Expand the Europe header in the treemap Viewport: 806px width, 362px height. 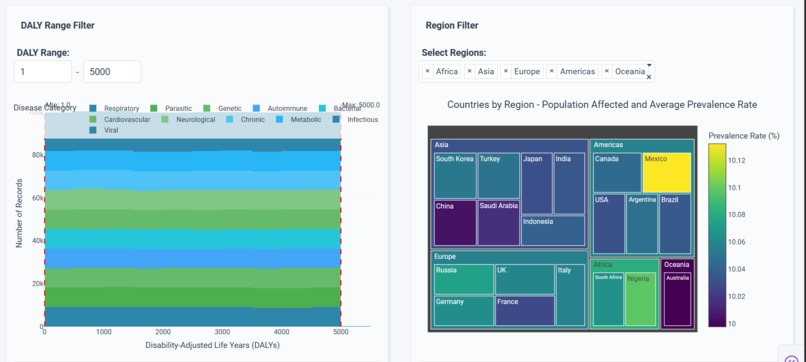pos(509,256)
